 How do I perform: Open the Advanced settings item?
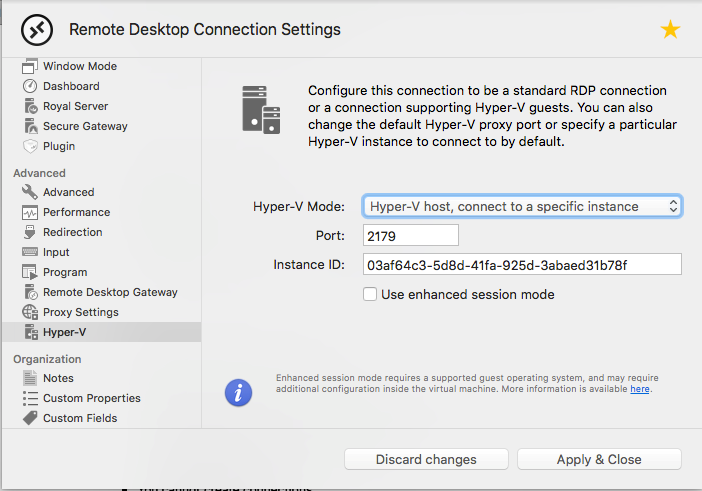coord(68,192)
